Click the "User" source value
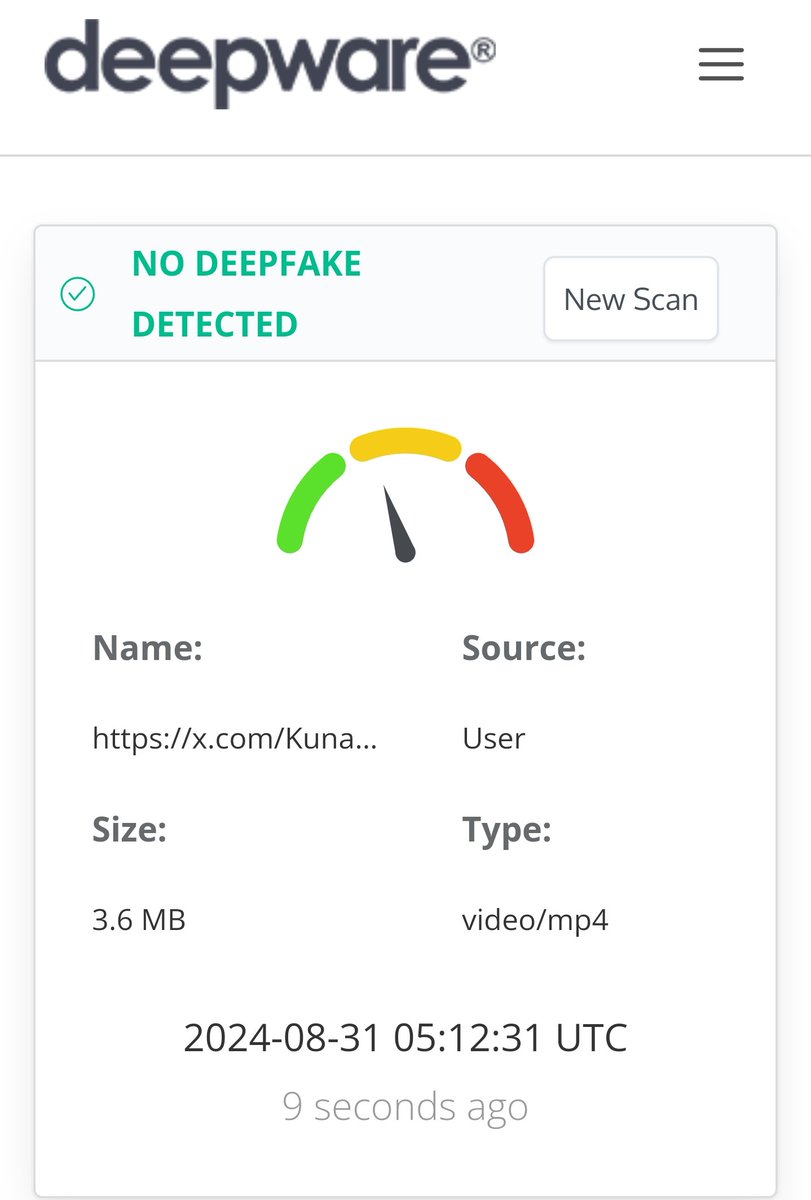This screenshot has height=1200, width=811. point(494,738)
